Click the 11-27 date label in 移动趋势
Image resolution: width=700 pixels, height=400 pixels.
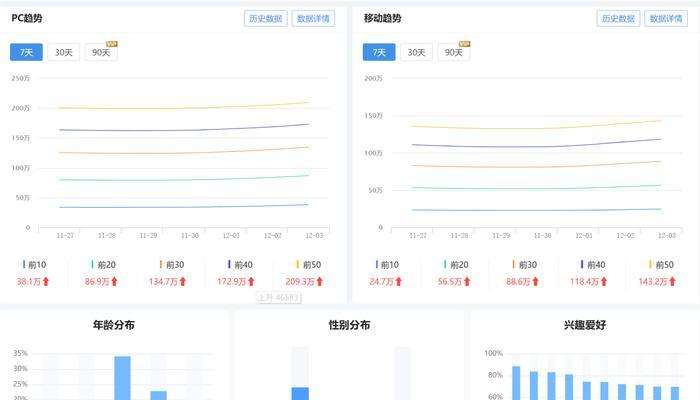(x=418, y=235)
